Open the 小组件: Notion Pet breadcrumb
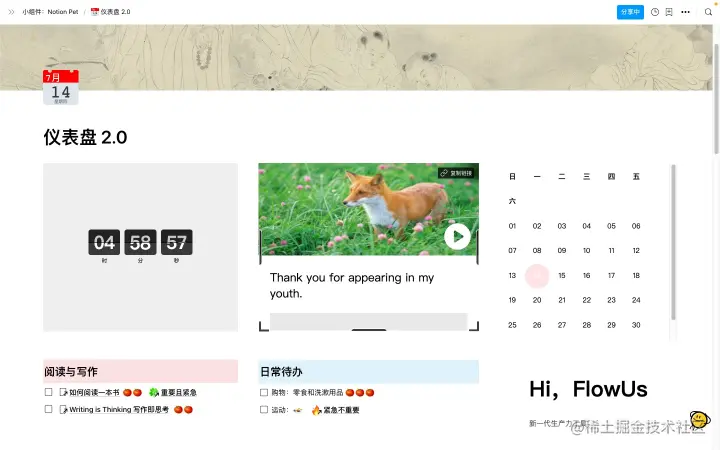The height and width of the screenshot is (450, 720). click(50, 12)
